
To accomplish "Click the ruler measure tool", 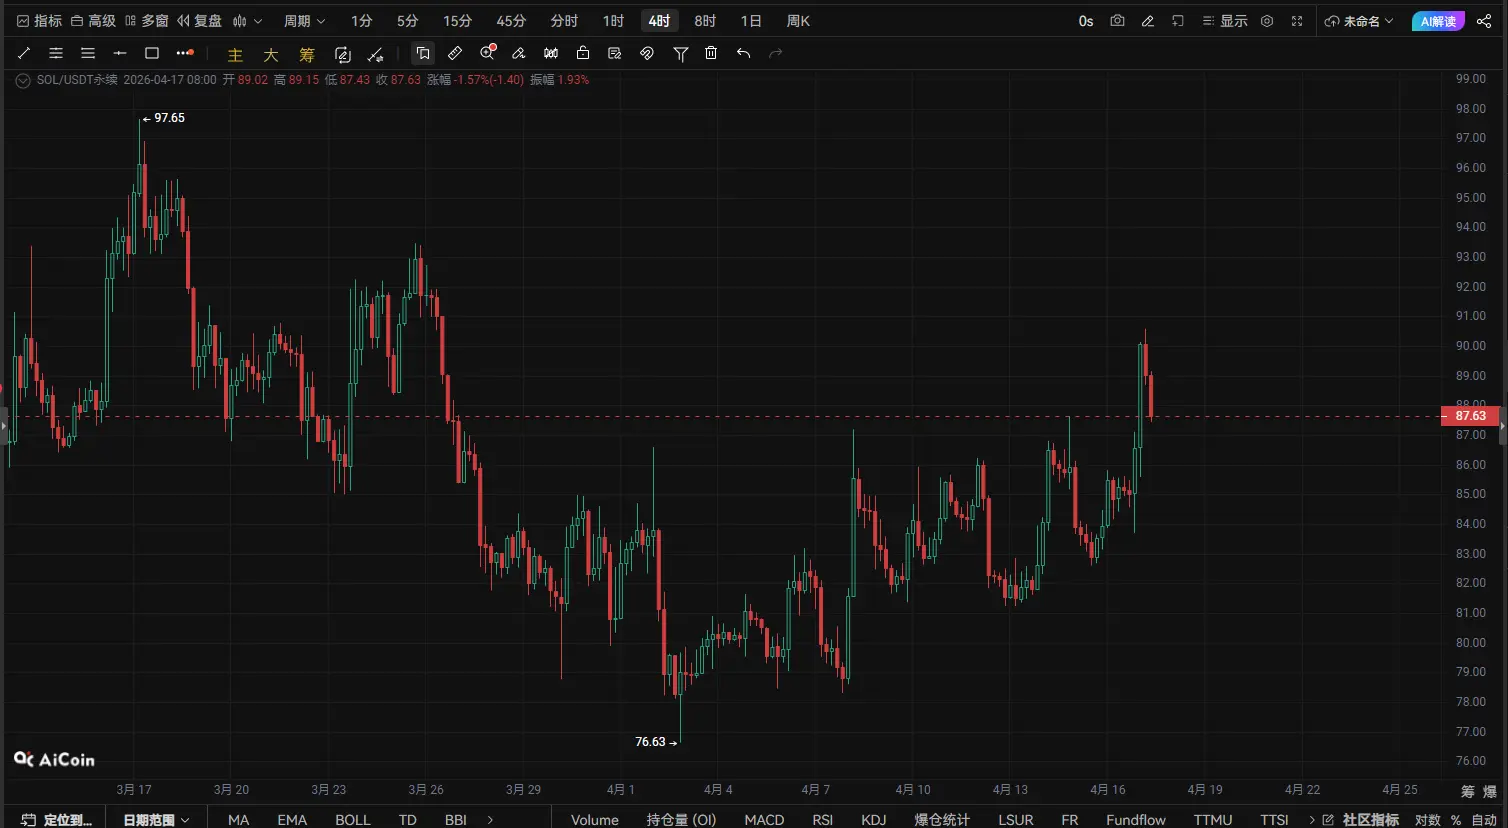I will coord(455,53).
